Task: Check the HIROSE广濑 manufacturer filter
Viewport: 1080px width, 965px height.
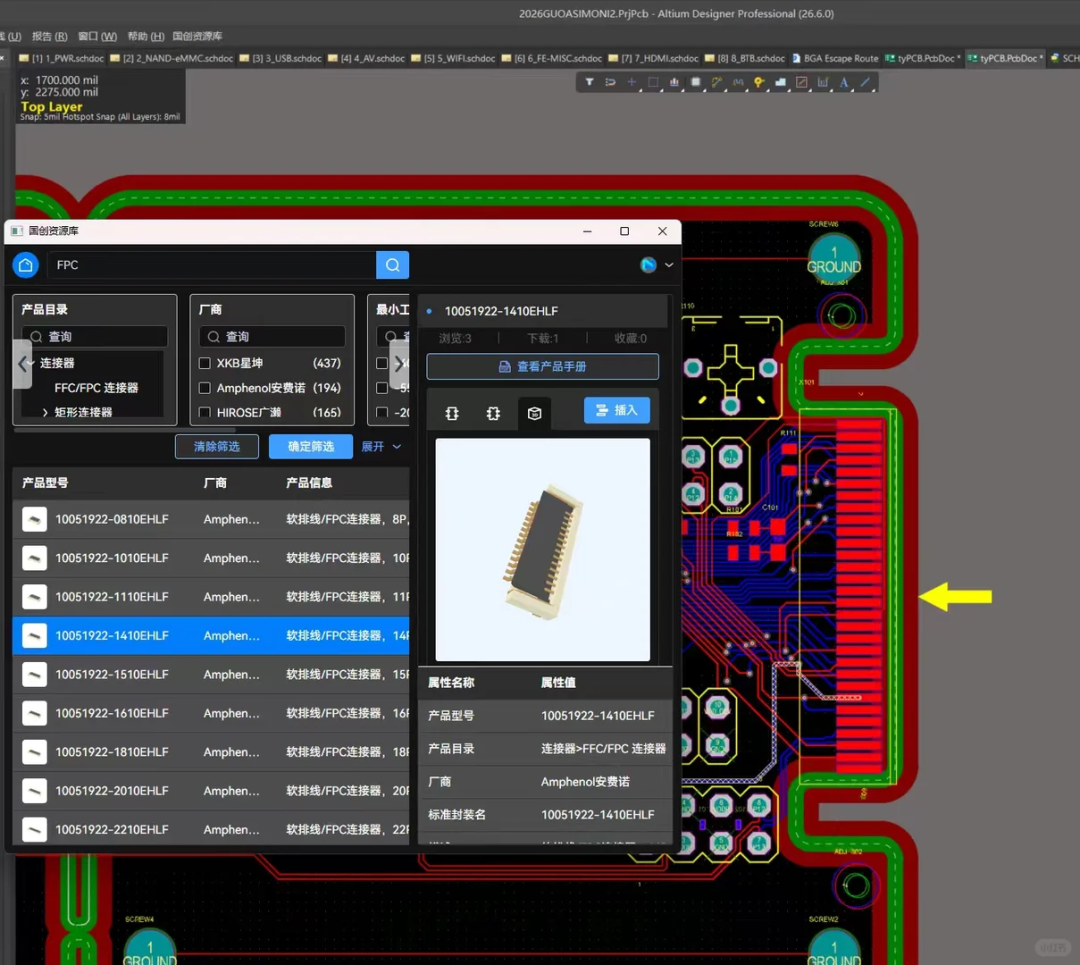Action: pos(205,413)
